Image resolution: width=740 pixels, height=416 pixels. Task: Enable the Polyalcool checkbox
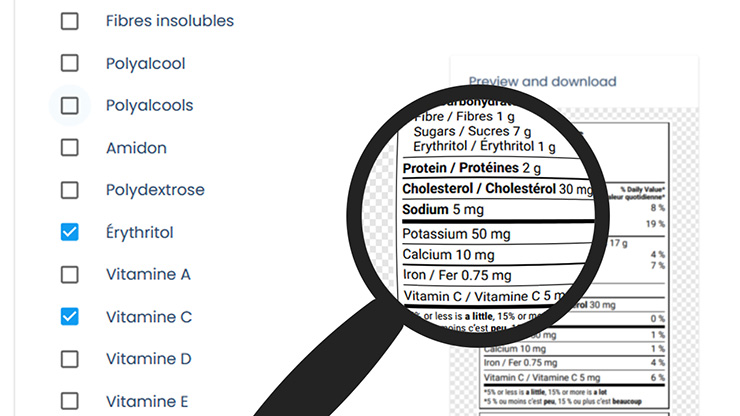tap(69, 63)
